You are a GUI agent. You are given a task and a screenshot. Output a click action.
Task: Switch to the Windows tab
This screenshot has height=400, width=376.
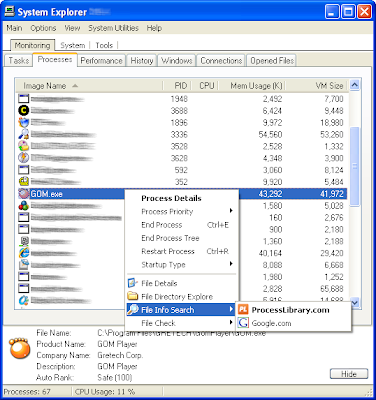point(177,60)
